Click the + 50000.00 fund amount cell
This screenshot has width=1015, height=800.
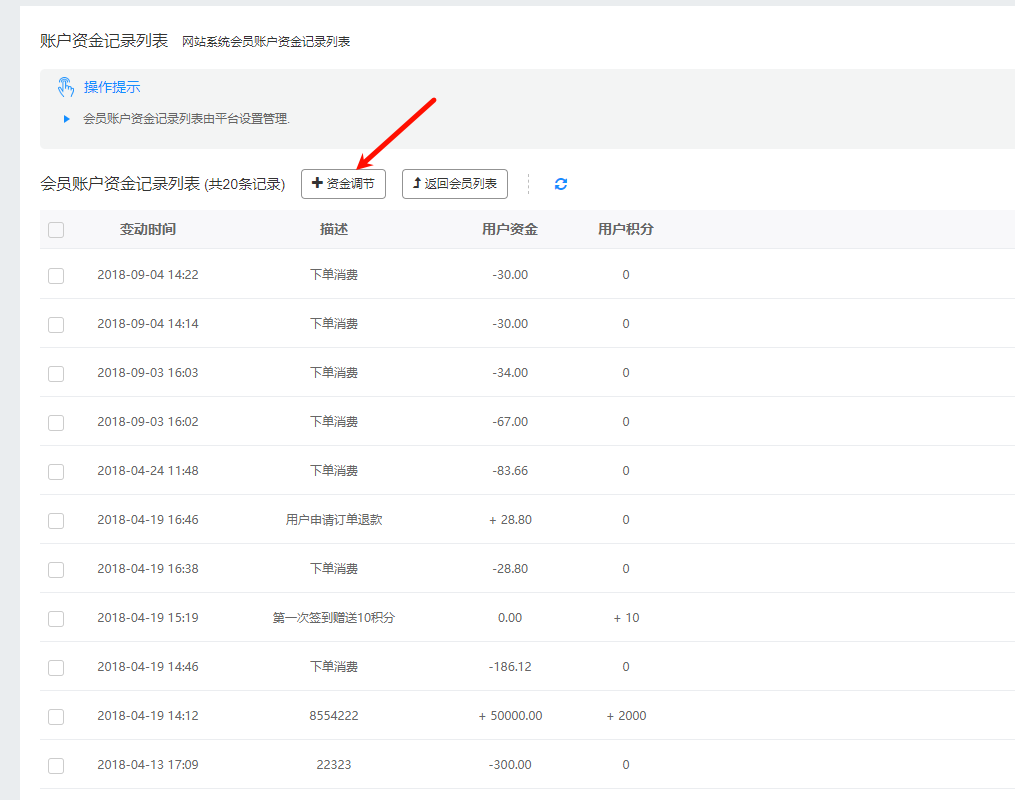tap(510, 716)
